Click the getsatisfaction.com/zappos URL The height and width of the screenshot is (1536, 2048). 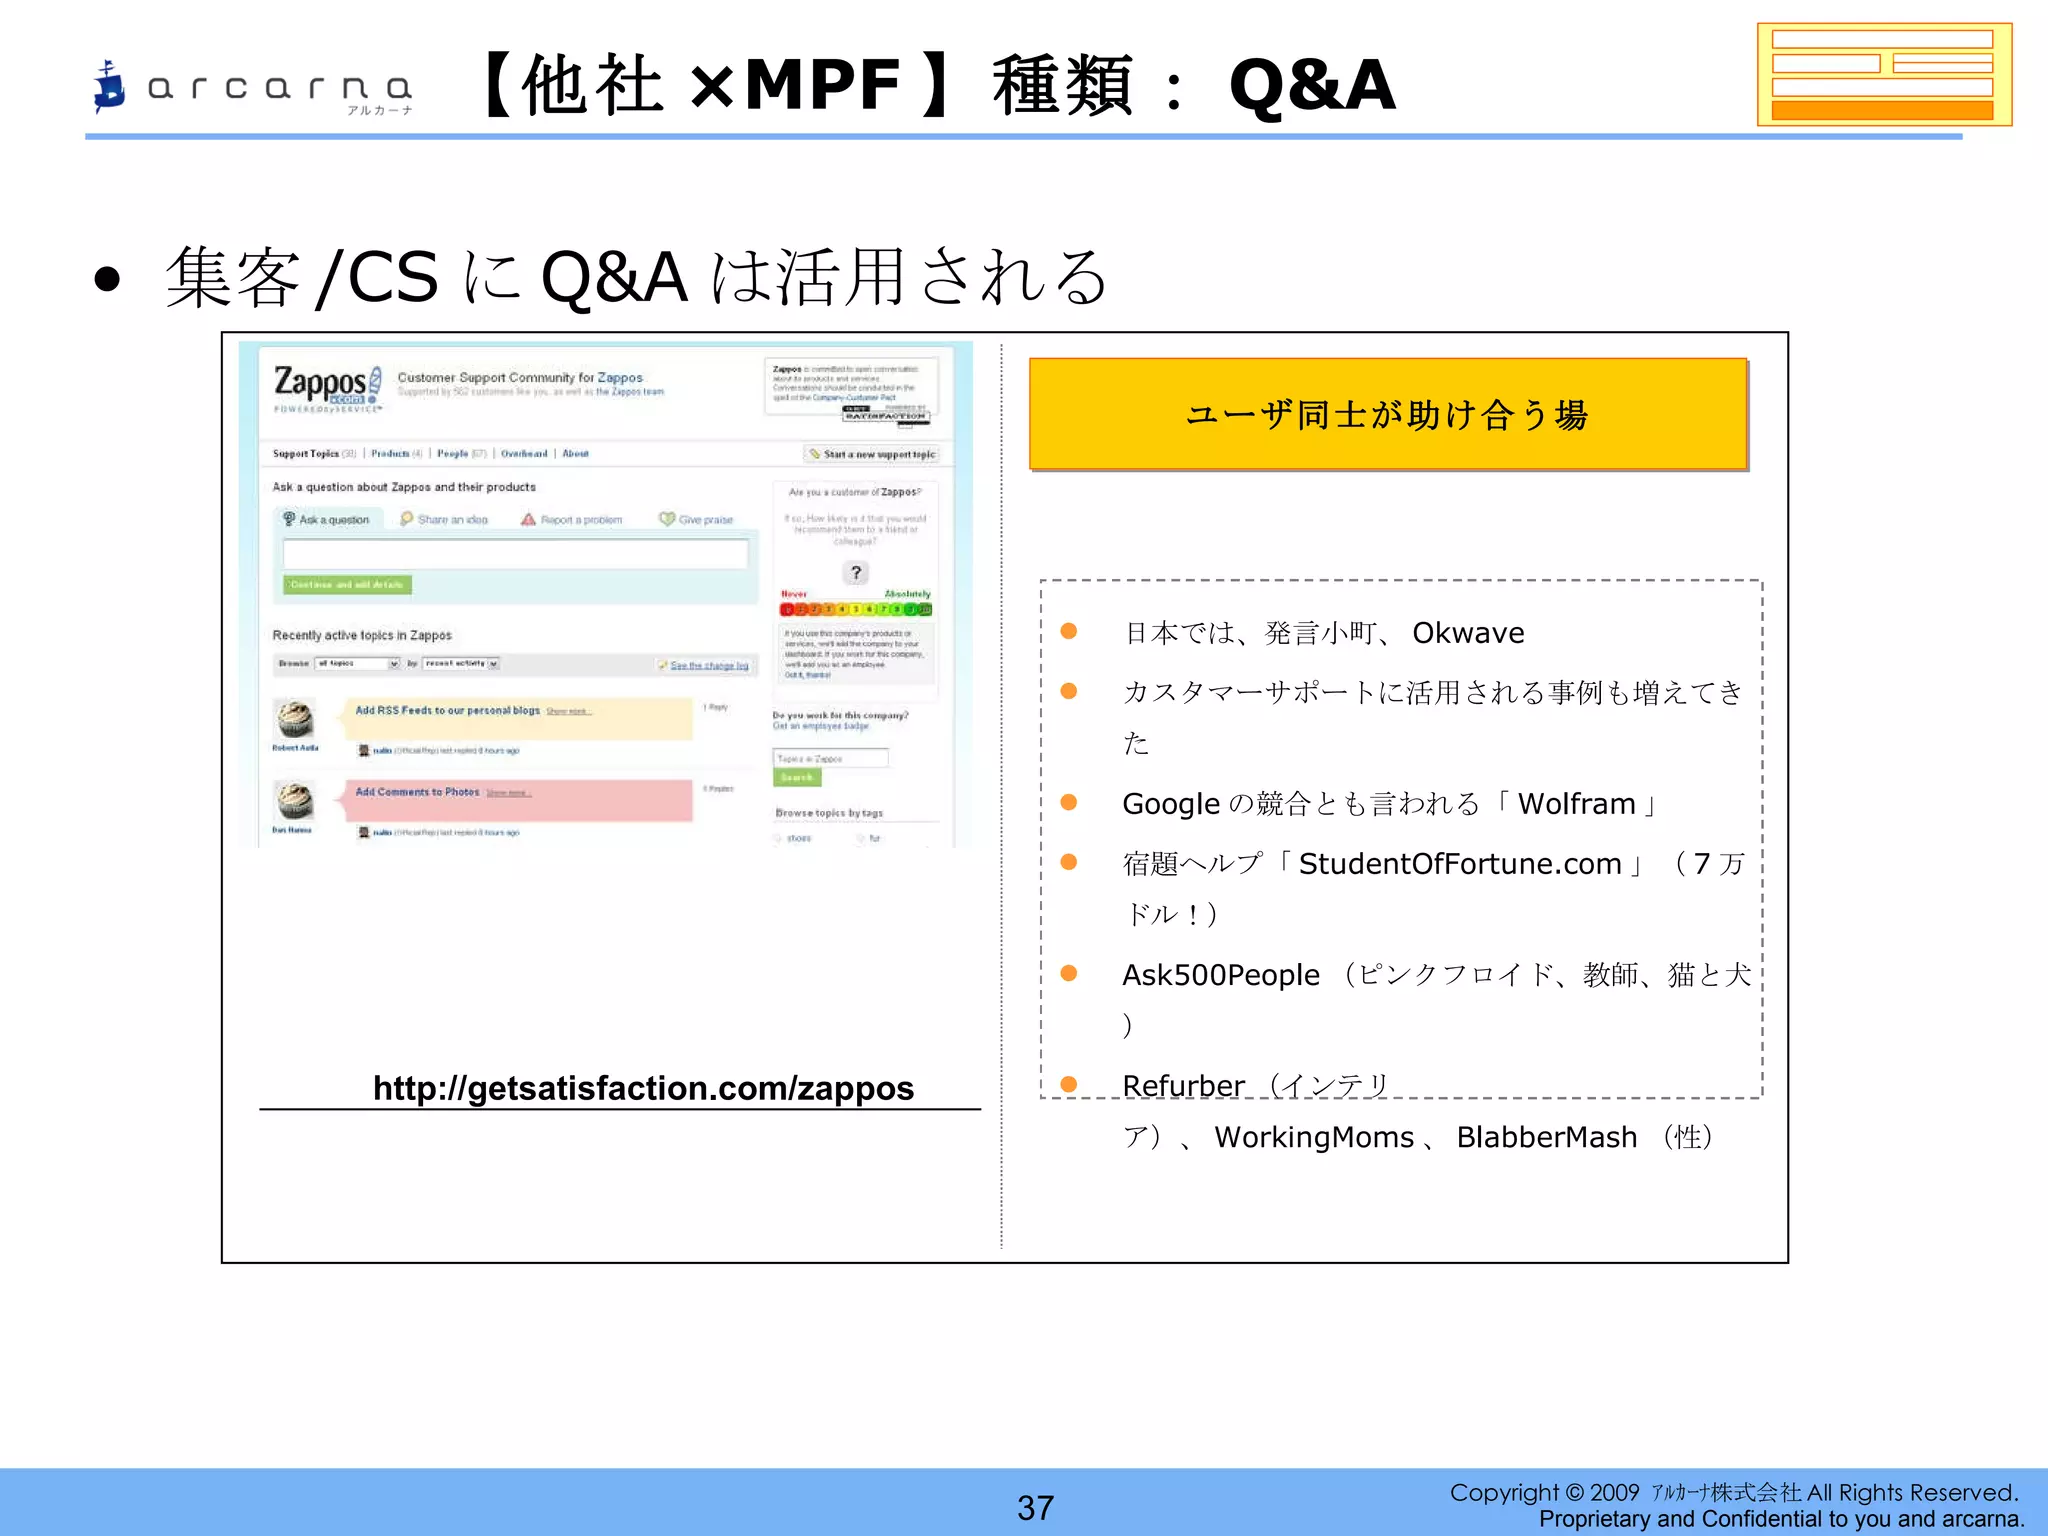643,1088
